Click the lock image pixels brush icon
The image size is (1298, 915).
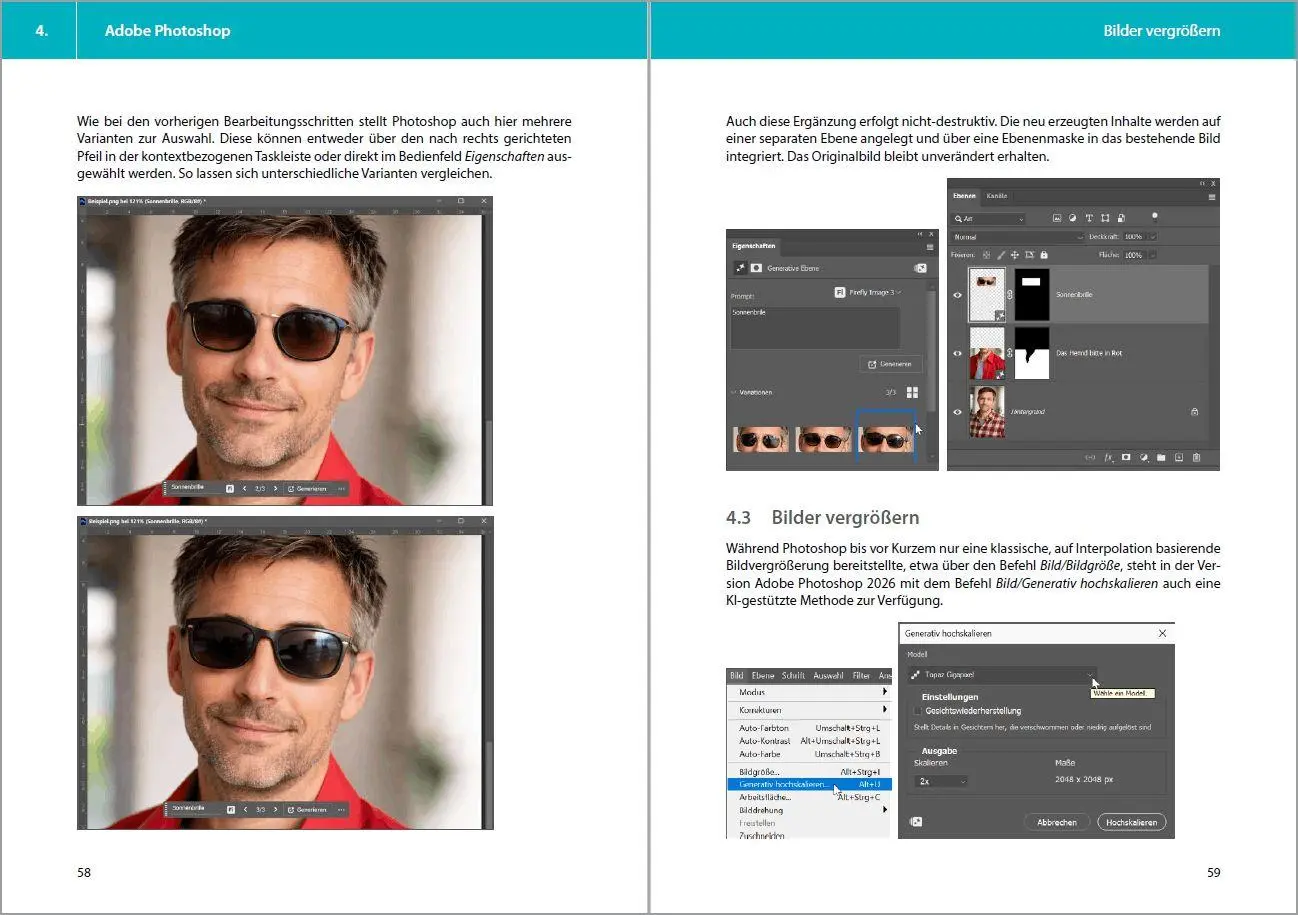(x=1001, y=255)
